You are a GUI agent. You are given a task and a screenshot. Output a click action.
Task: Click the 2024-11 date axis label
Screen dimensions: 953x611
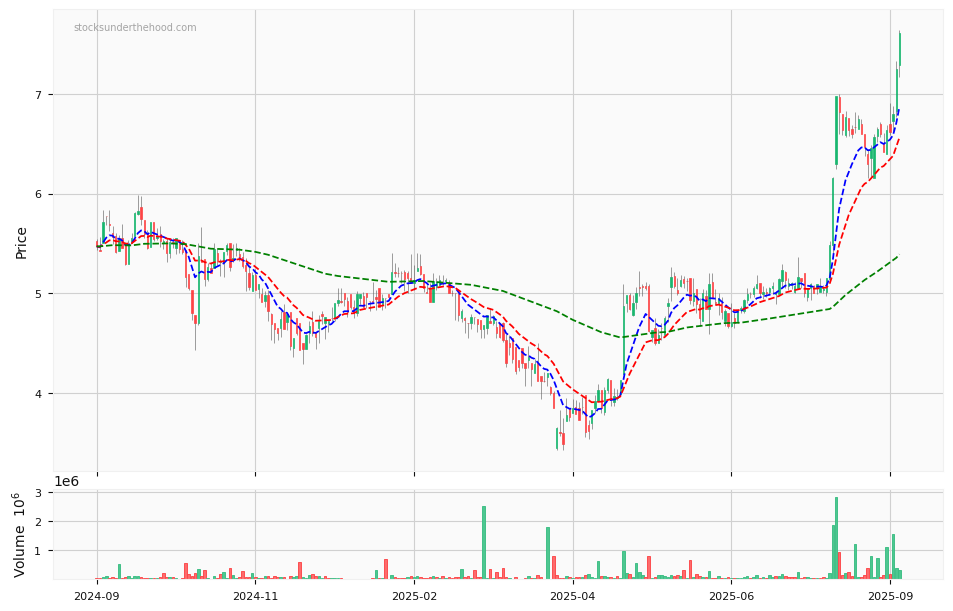point(255,596)
